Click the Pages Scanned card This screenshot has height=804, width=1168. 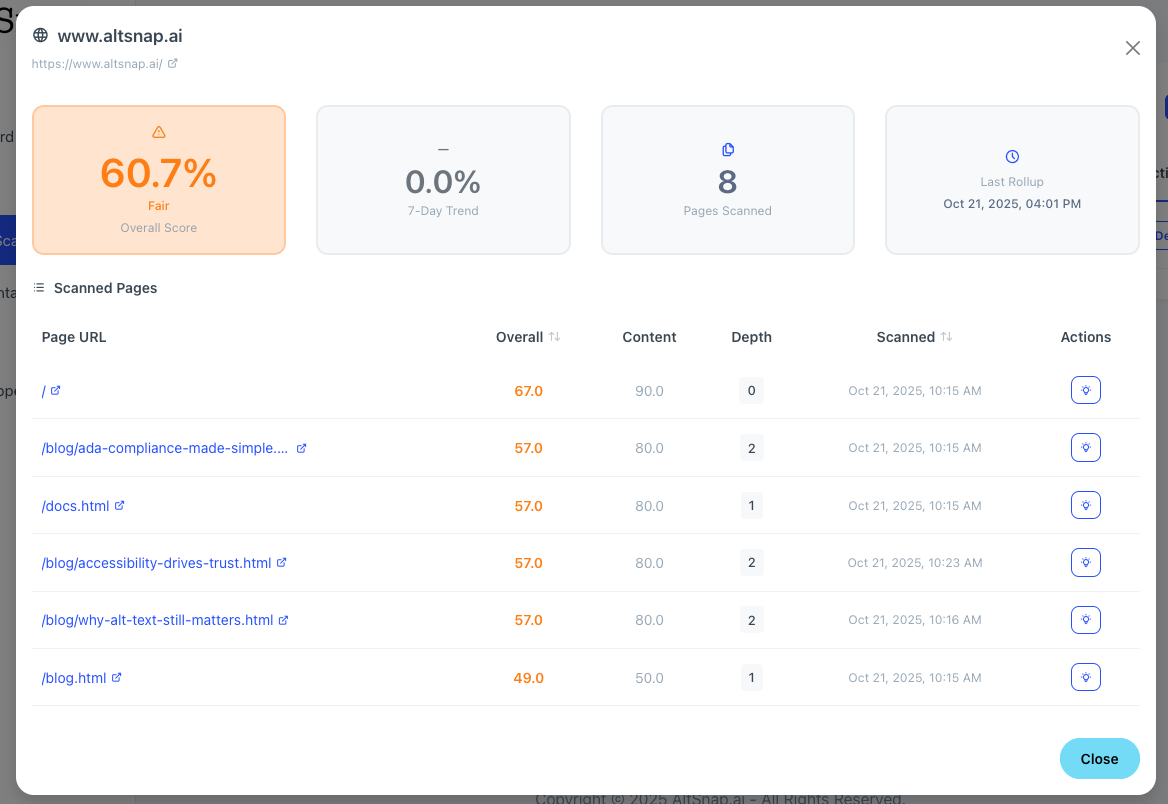727,180
